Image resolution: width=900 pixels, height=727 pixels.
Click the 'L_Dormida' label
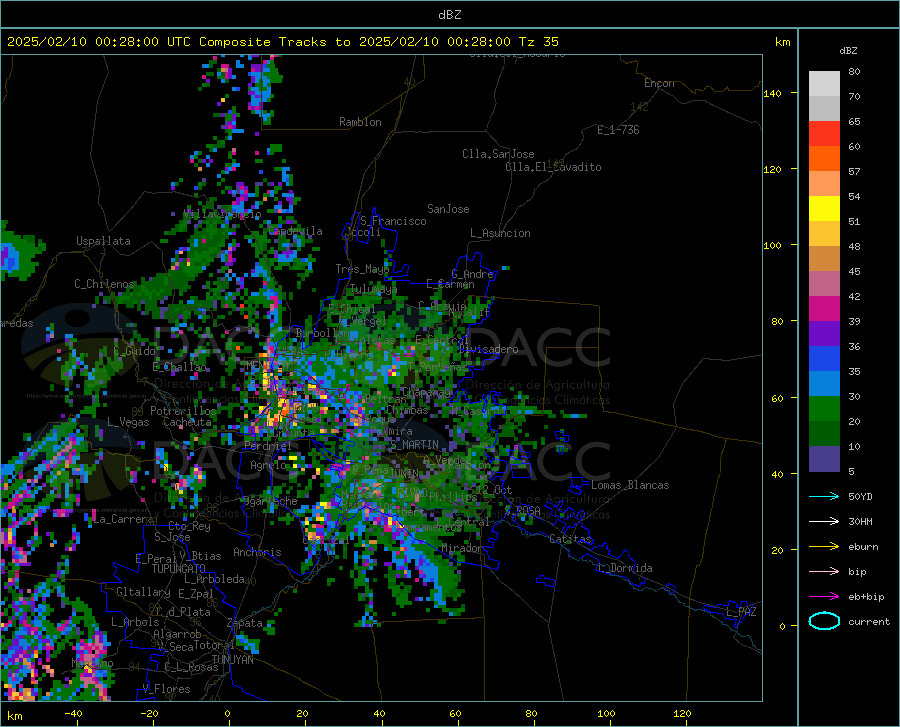point(624,568)
